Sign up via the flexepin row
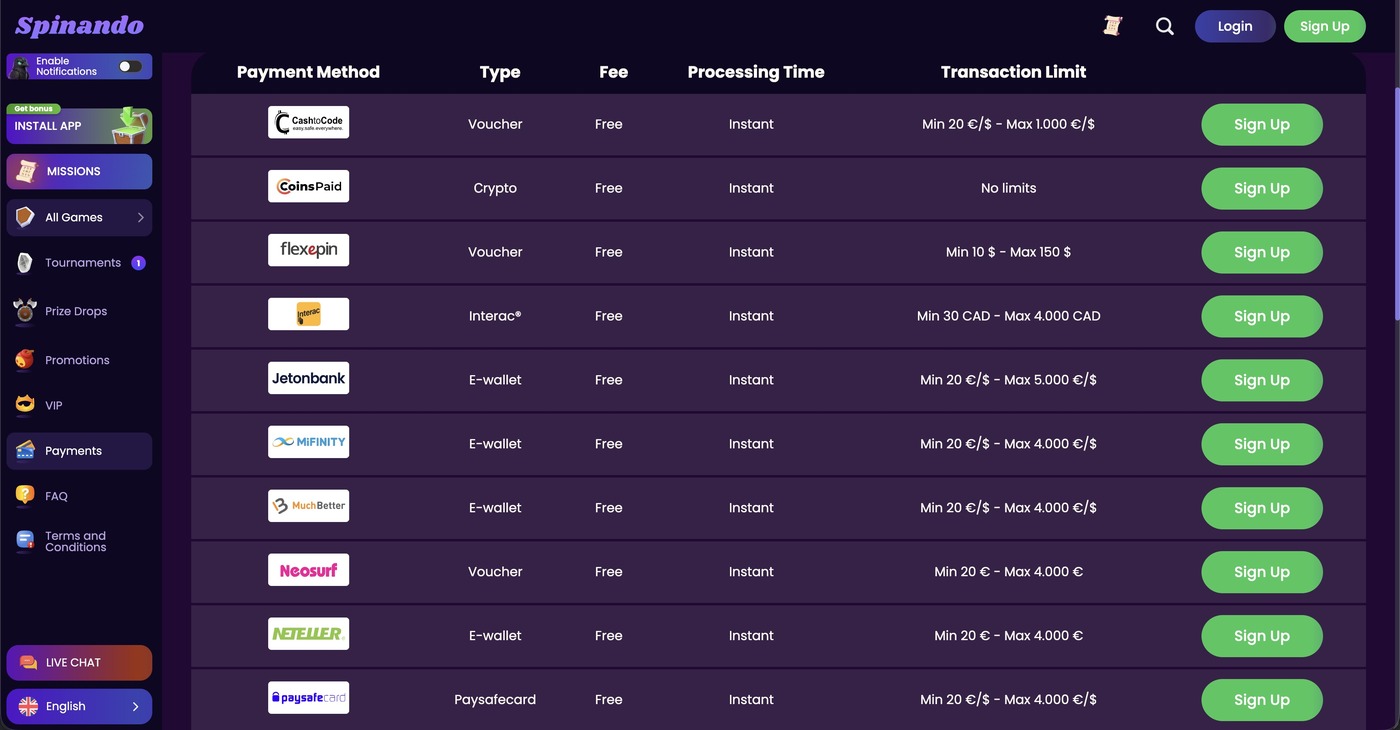The width and height of the screenshot is (1400, 730). (x=1262, y=252)
